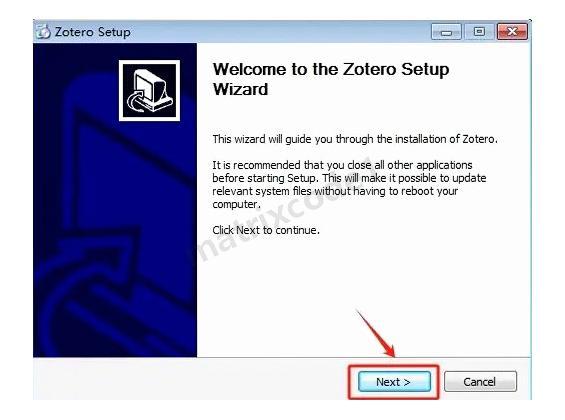The image size is (565, 420).
Task: Click the dark blue sidebar banner graphic
Action: 115,200
